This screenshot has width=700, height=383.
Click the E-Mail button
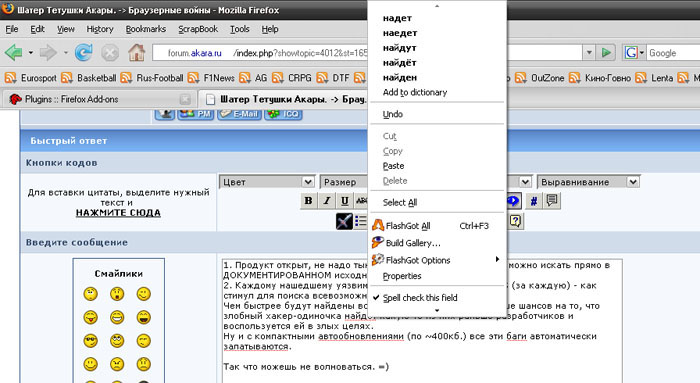pyautogui.click(x=239, y=114)
